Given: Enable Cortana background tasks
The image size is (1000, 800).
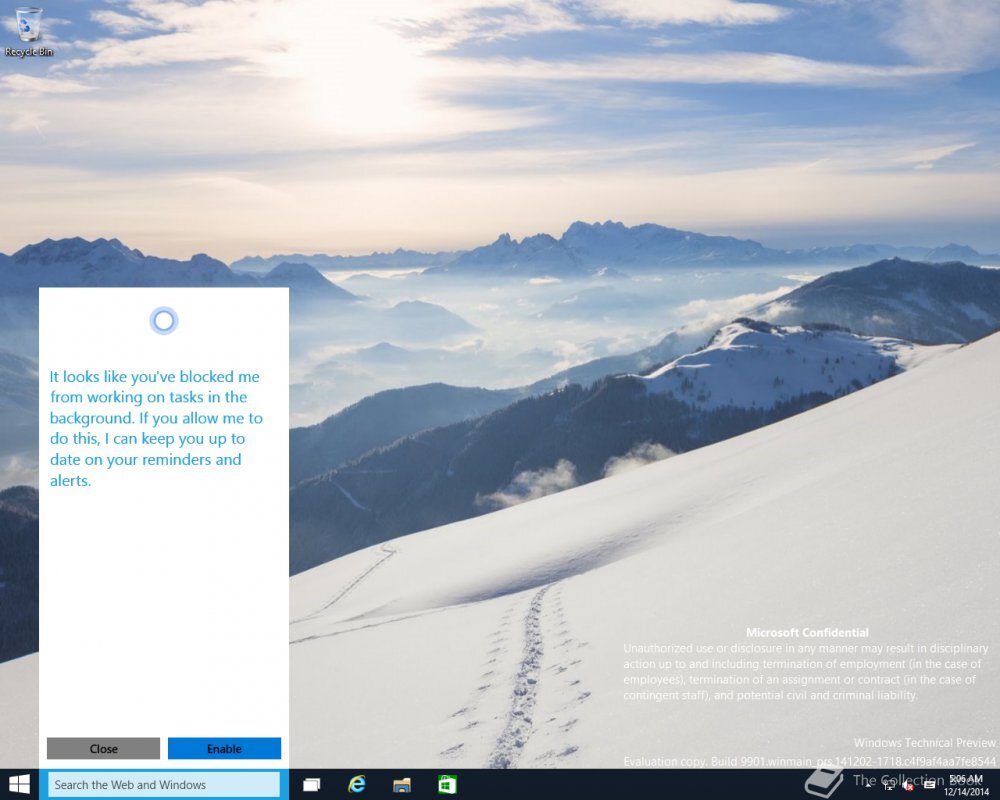Looking at the screenshot, I should pos(224,748).
